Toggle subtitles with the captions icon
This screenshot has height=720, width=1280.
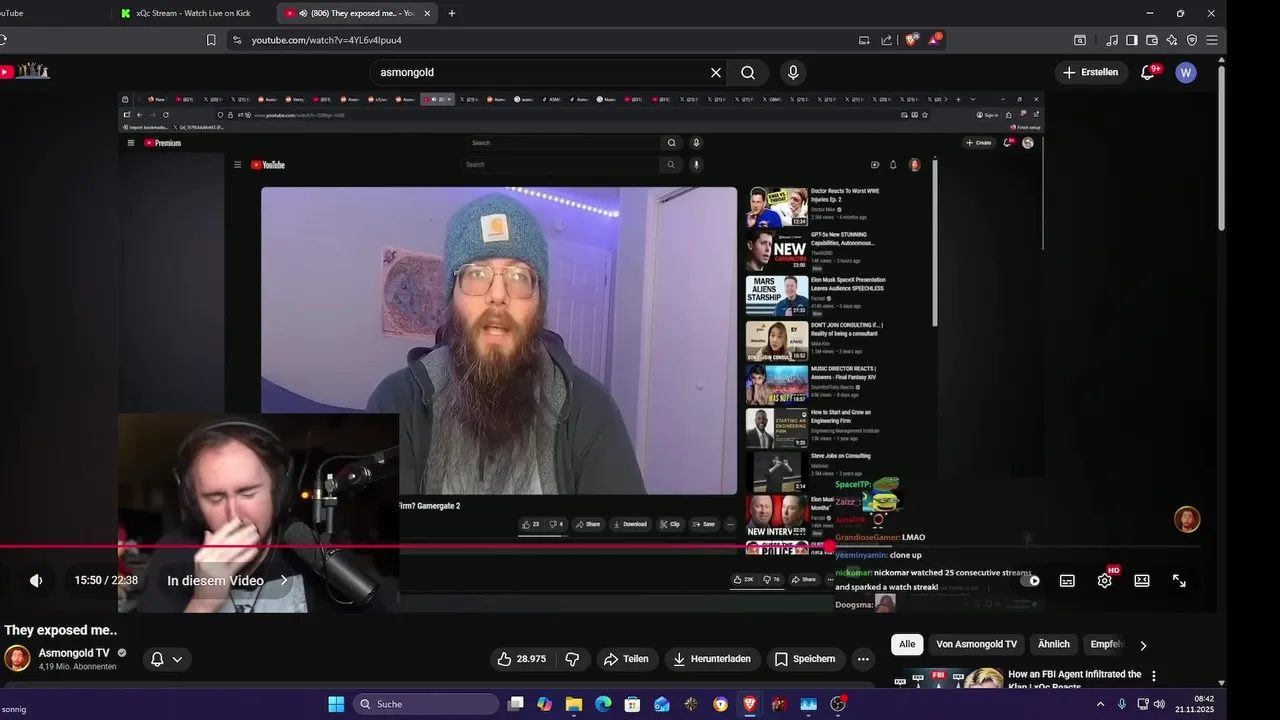1067,580
